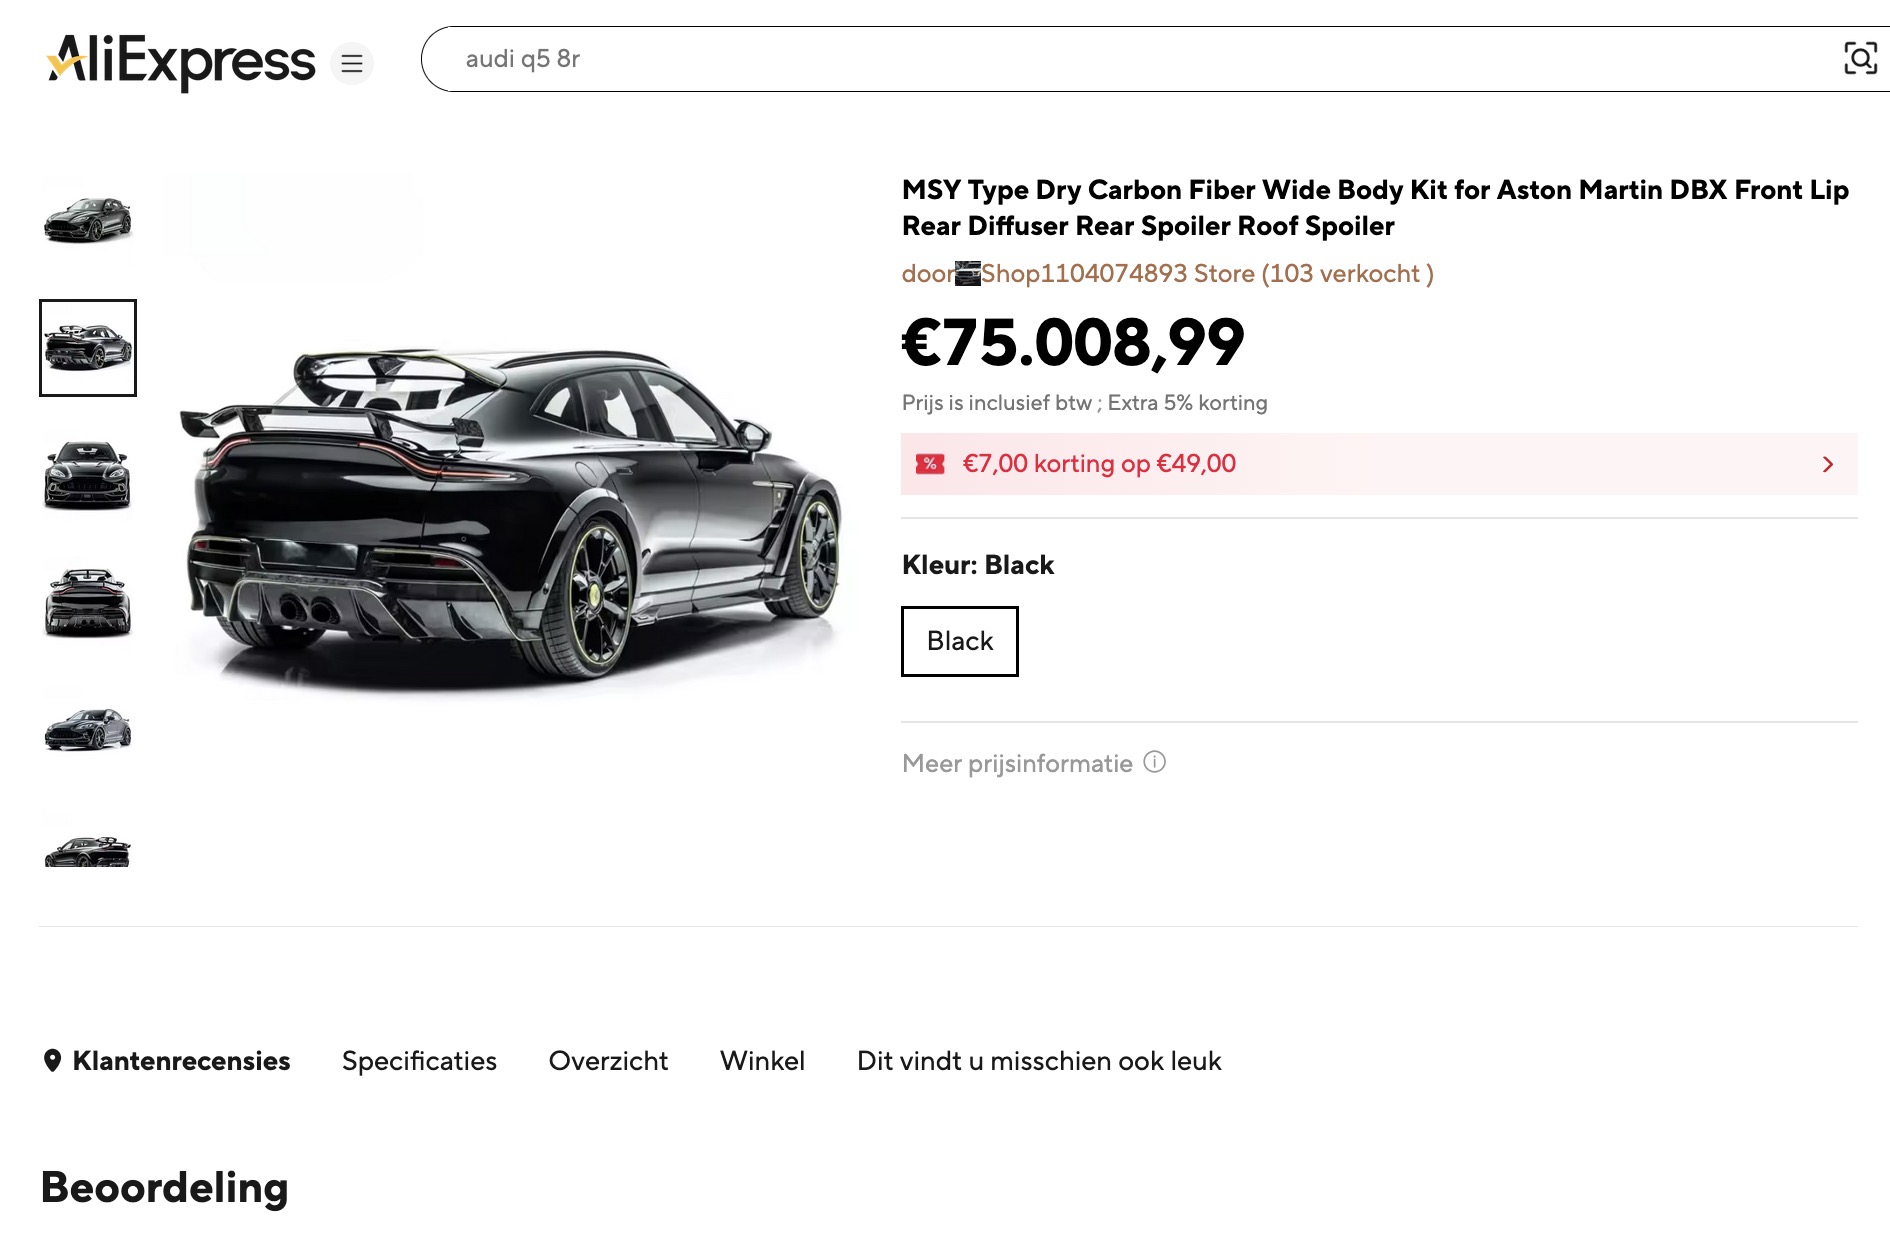The image size is (1890, 1234).
Task: Click the location pin icon by Klantenrecensies
Action: coord(53,1060)
